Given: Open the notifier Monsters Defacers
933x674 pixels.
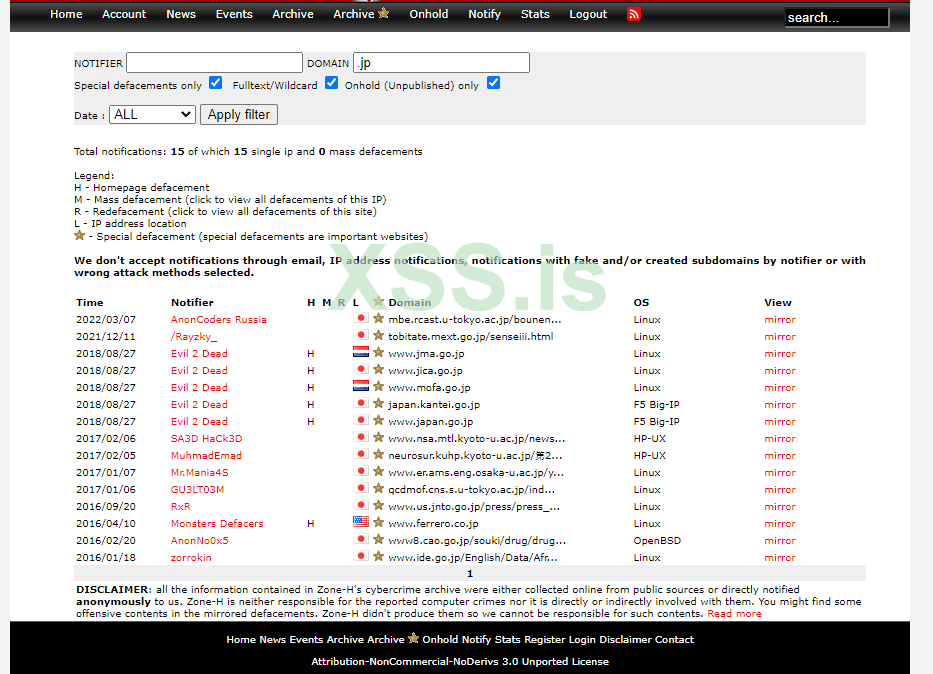Looking at the screenshot, I should tap(217, 523).
